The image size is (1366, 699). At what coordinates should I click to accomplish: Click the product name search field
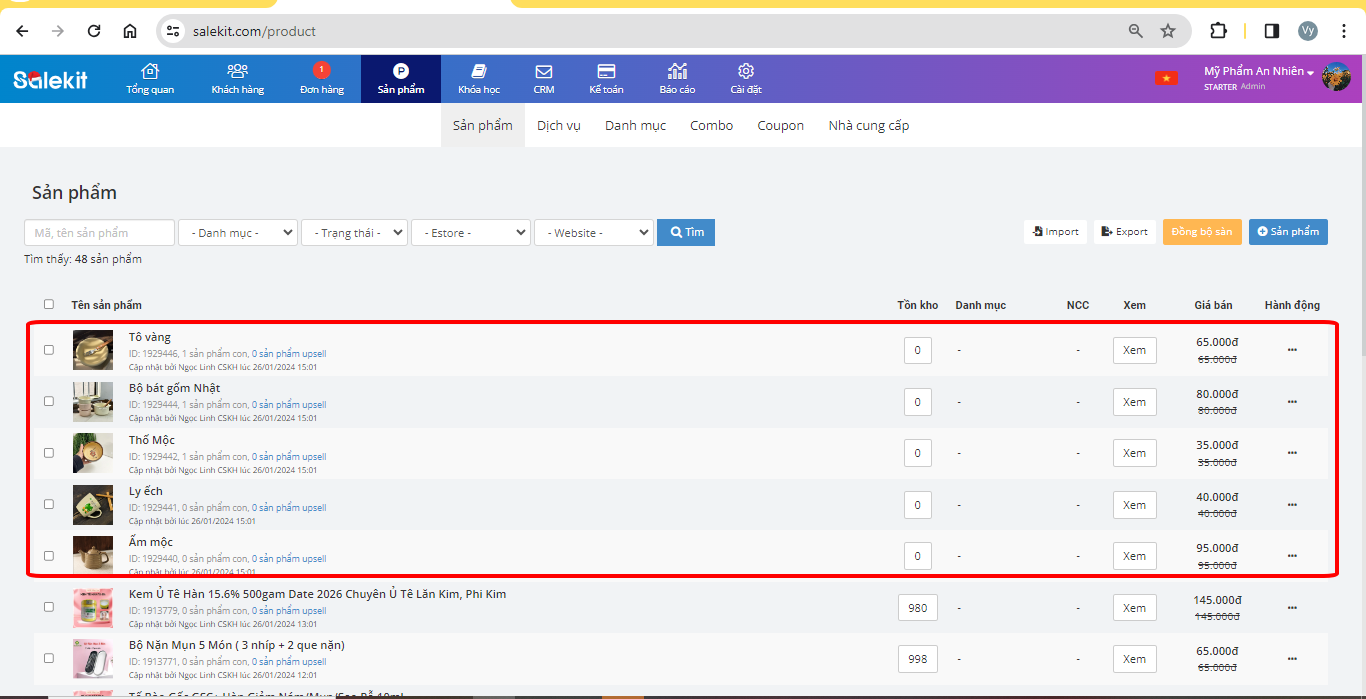coord(99,233)
